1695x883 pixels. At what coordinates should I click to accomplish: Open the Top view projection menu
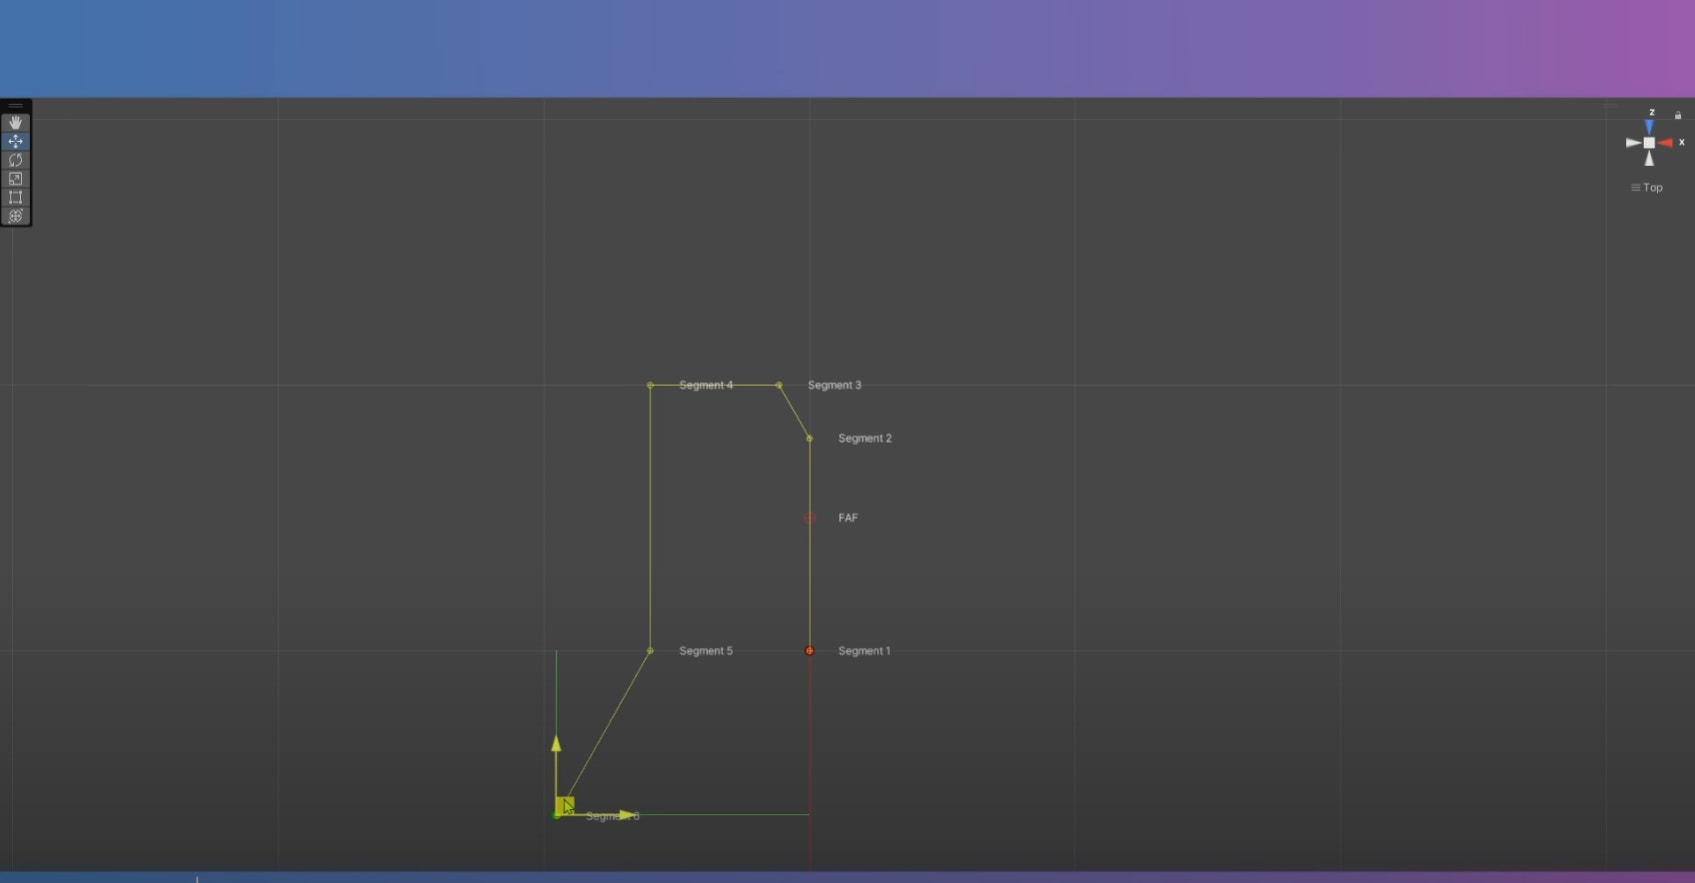pyautogui.click(x=1647, y=188)
